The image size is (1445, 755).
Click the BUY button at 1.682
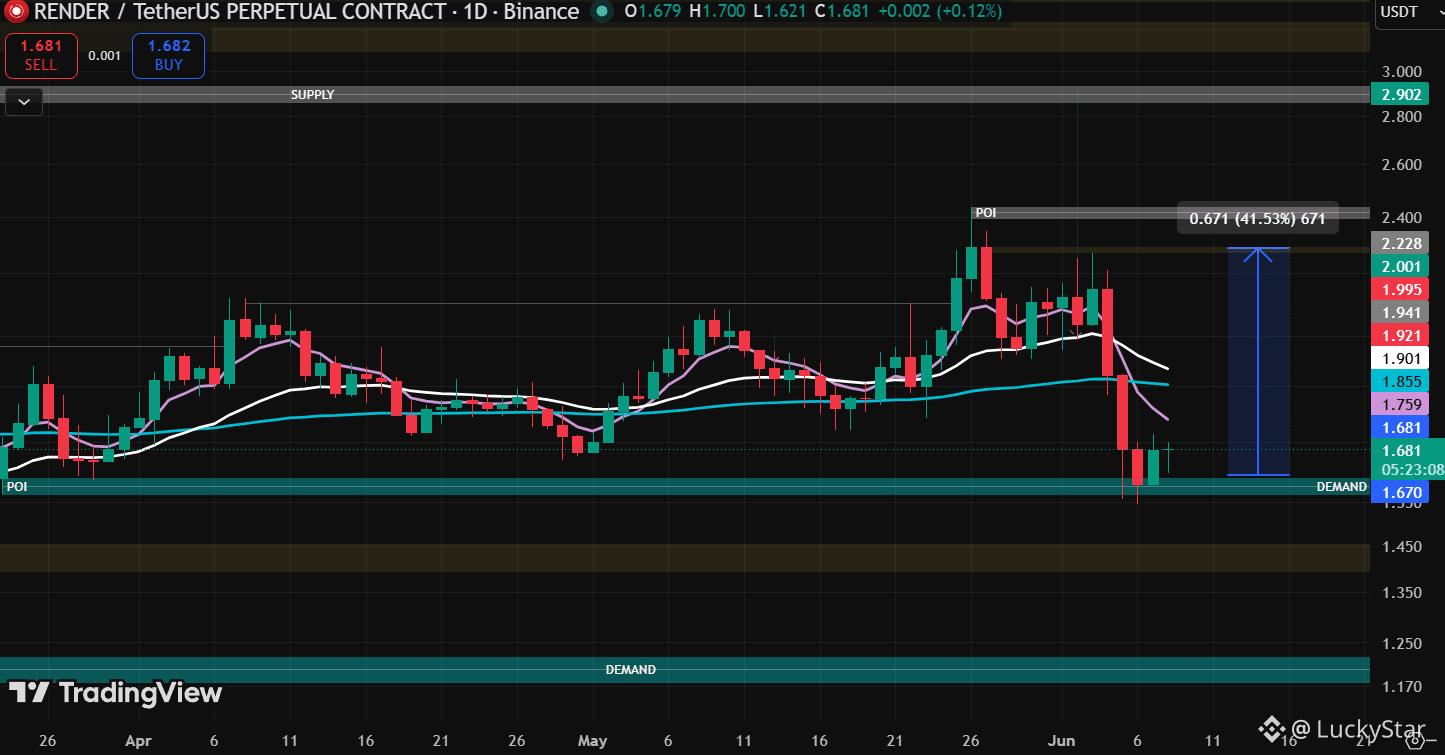click(168, 55)
